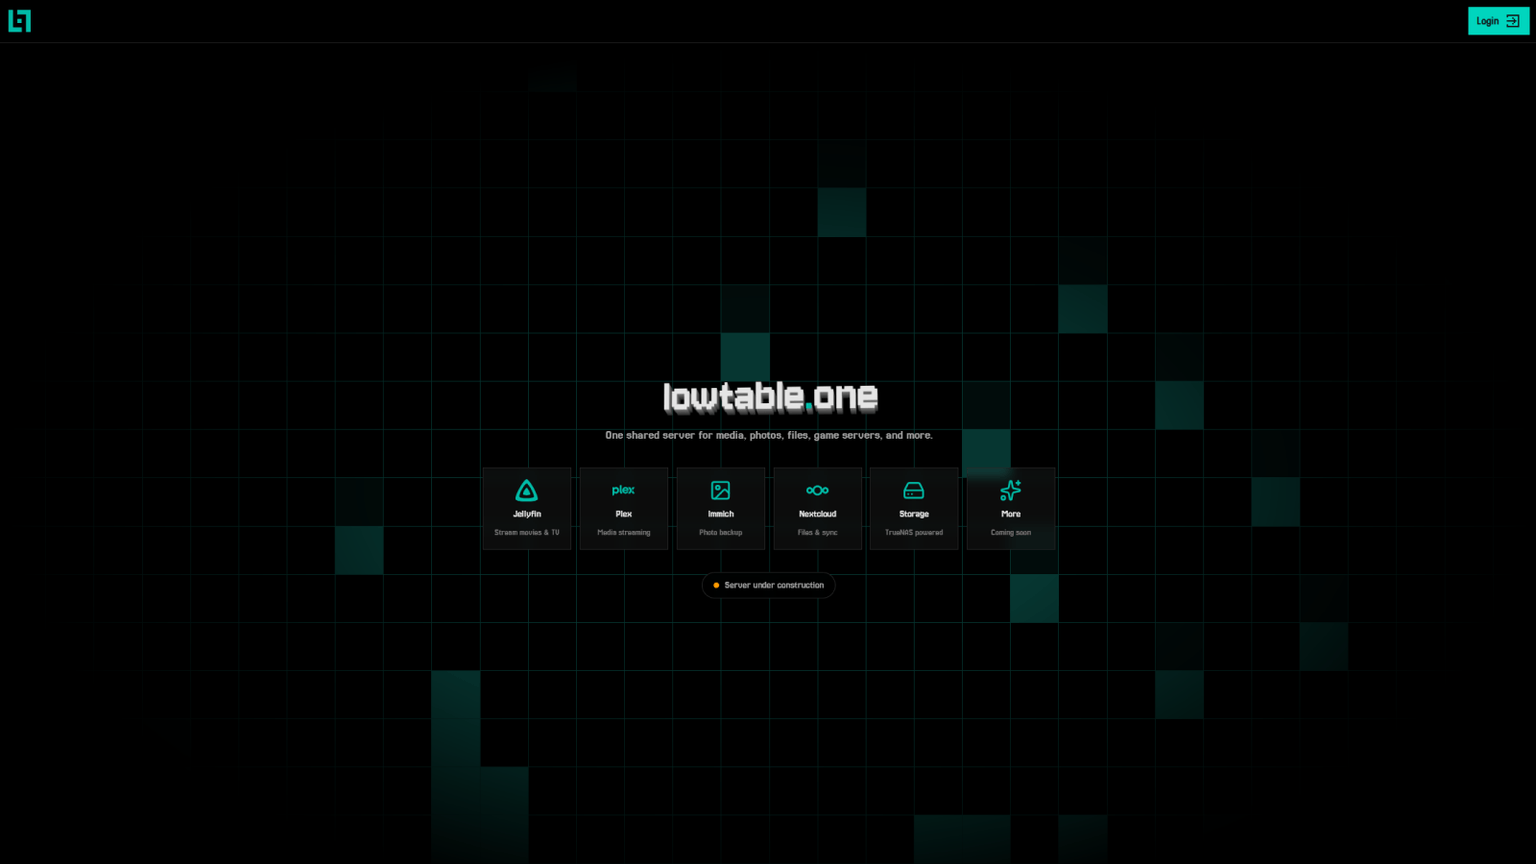Click the arrow icon inside the Login button
This screenshot has width=1536, height=864.
1511,20
